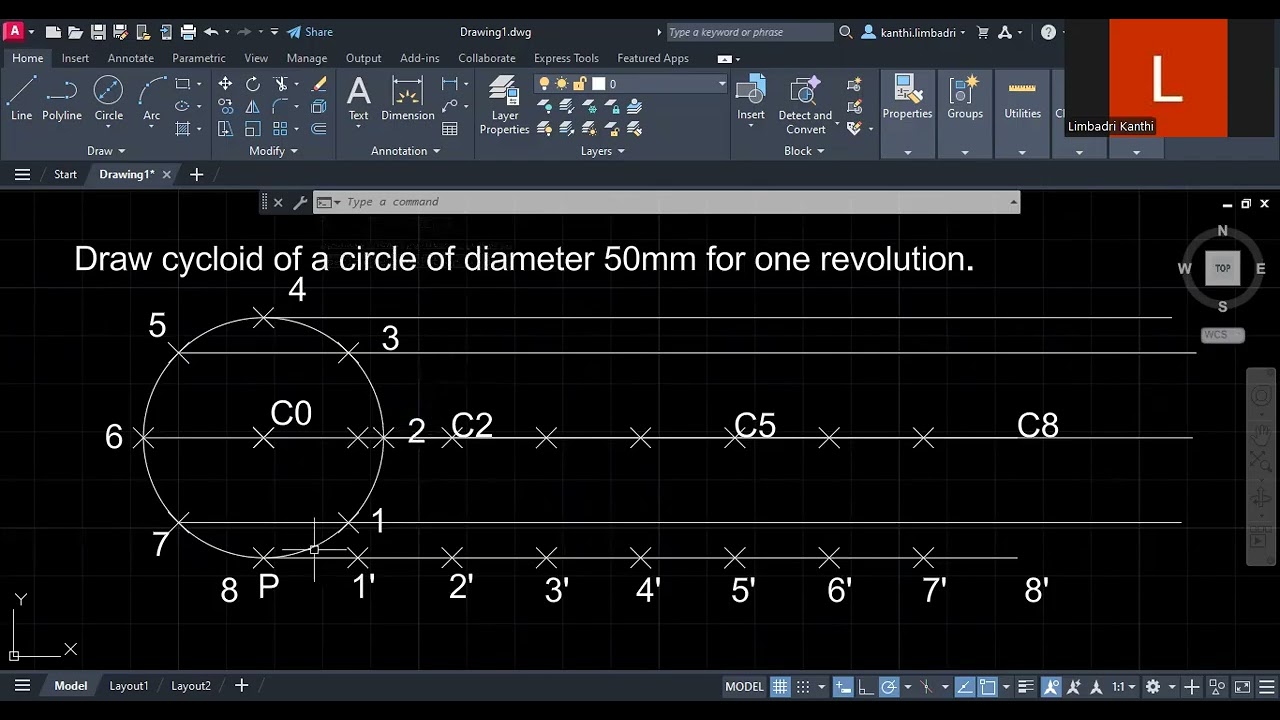Image resolution: width=1280 pixels, height=720 pixels.
Task: Select the Arc tool
Action: tap(152, 98)
